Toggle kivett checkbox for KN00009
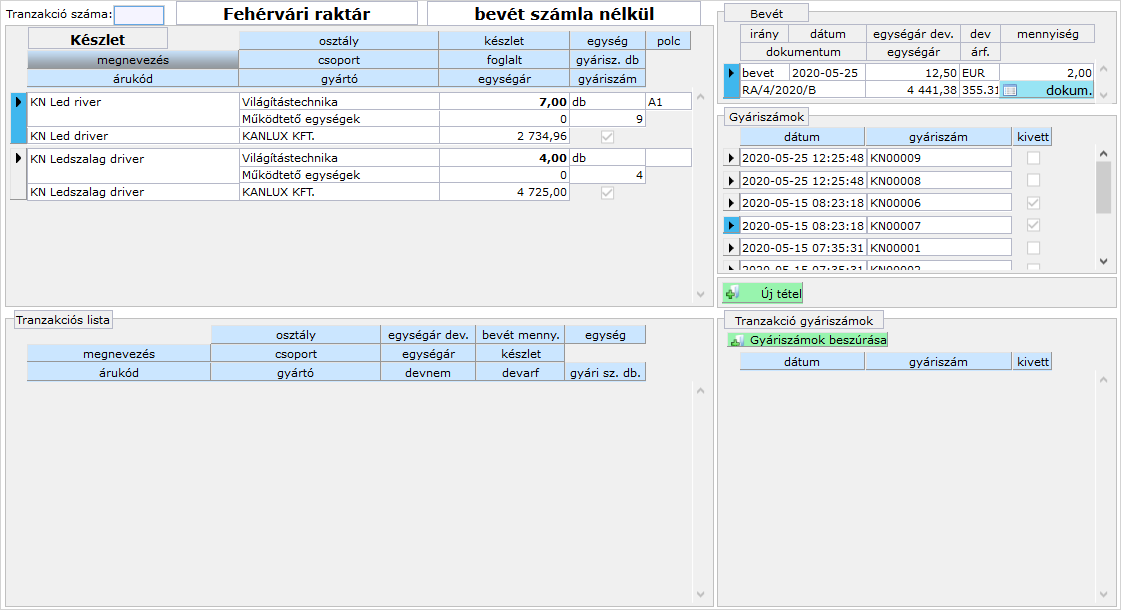The width and height of the screenshot is (1121, 610). (x=1033, y=158)
